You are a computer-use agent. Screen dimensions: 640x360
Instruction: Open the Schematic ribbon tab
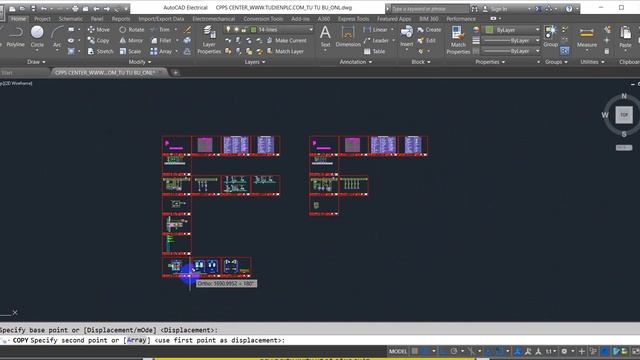pos(71,19)
